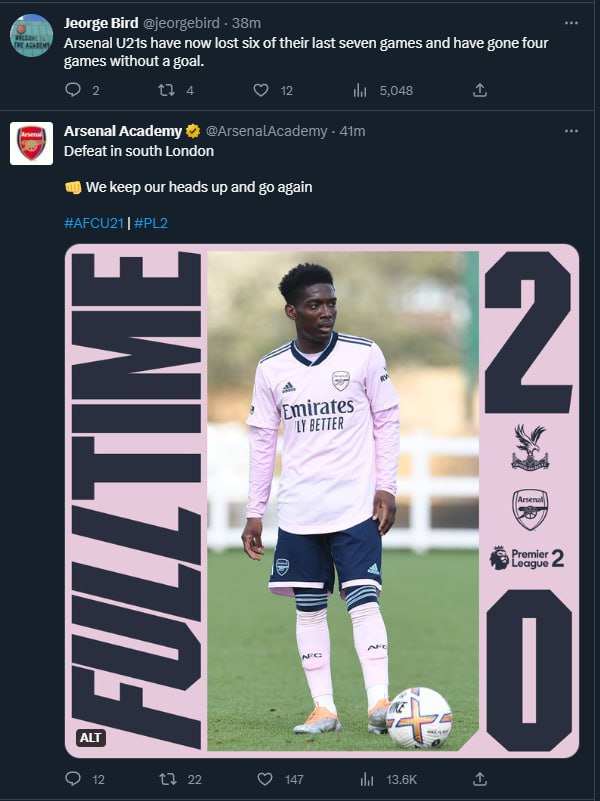
Task: Retweet Jeorge Bird's Arsenal U21s tweet
Action: (167, 91)
